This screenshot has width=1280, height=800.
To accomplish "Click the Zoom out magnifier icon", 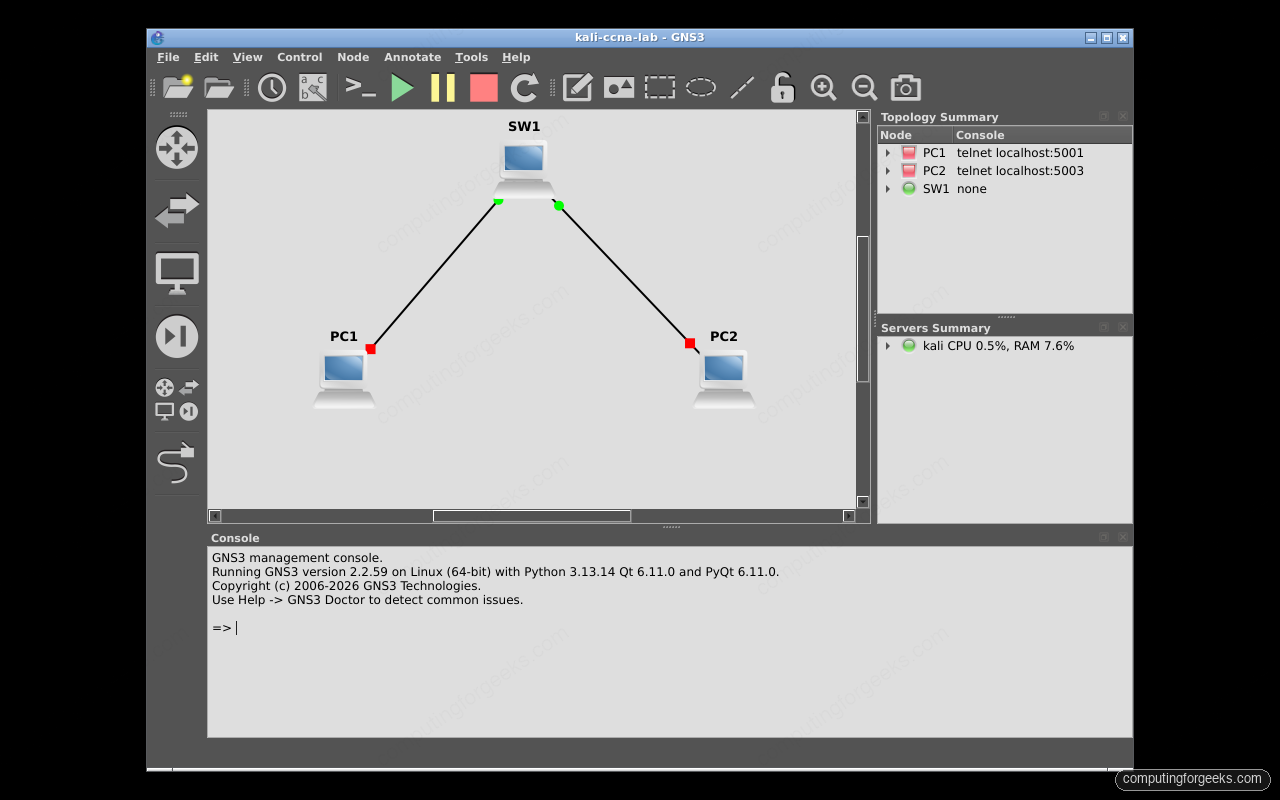I will pyautogui.click(x=864, y=87).
